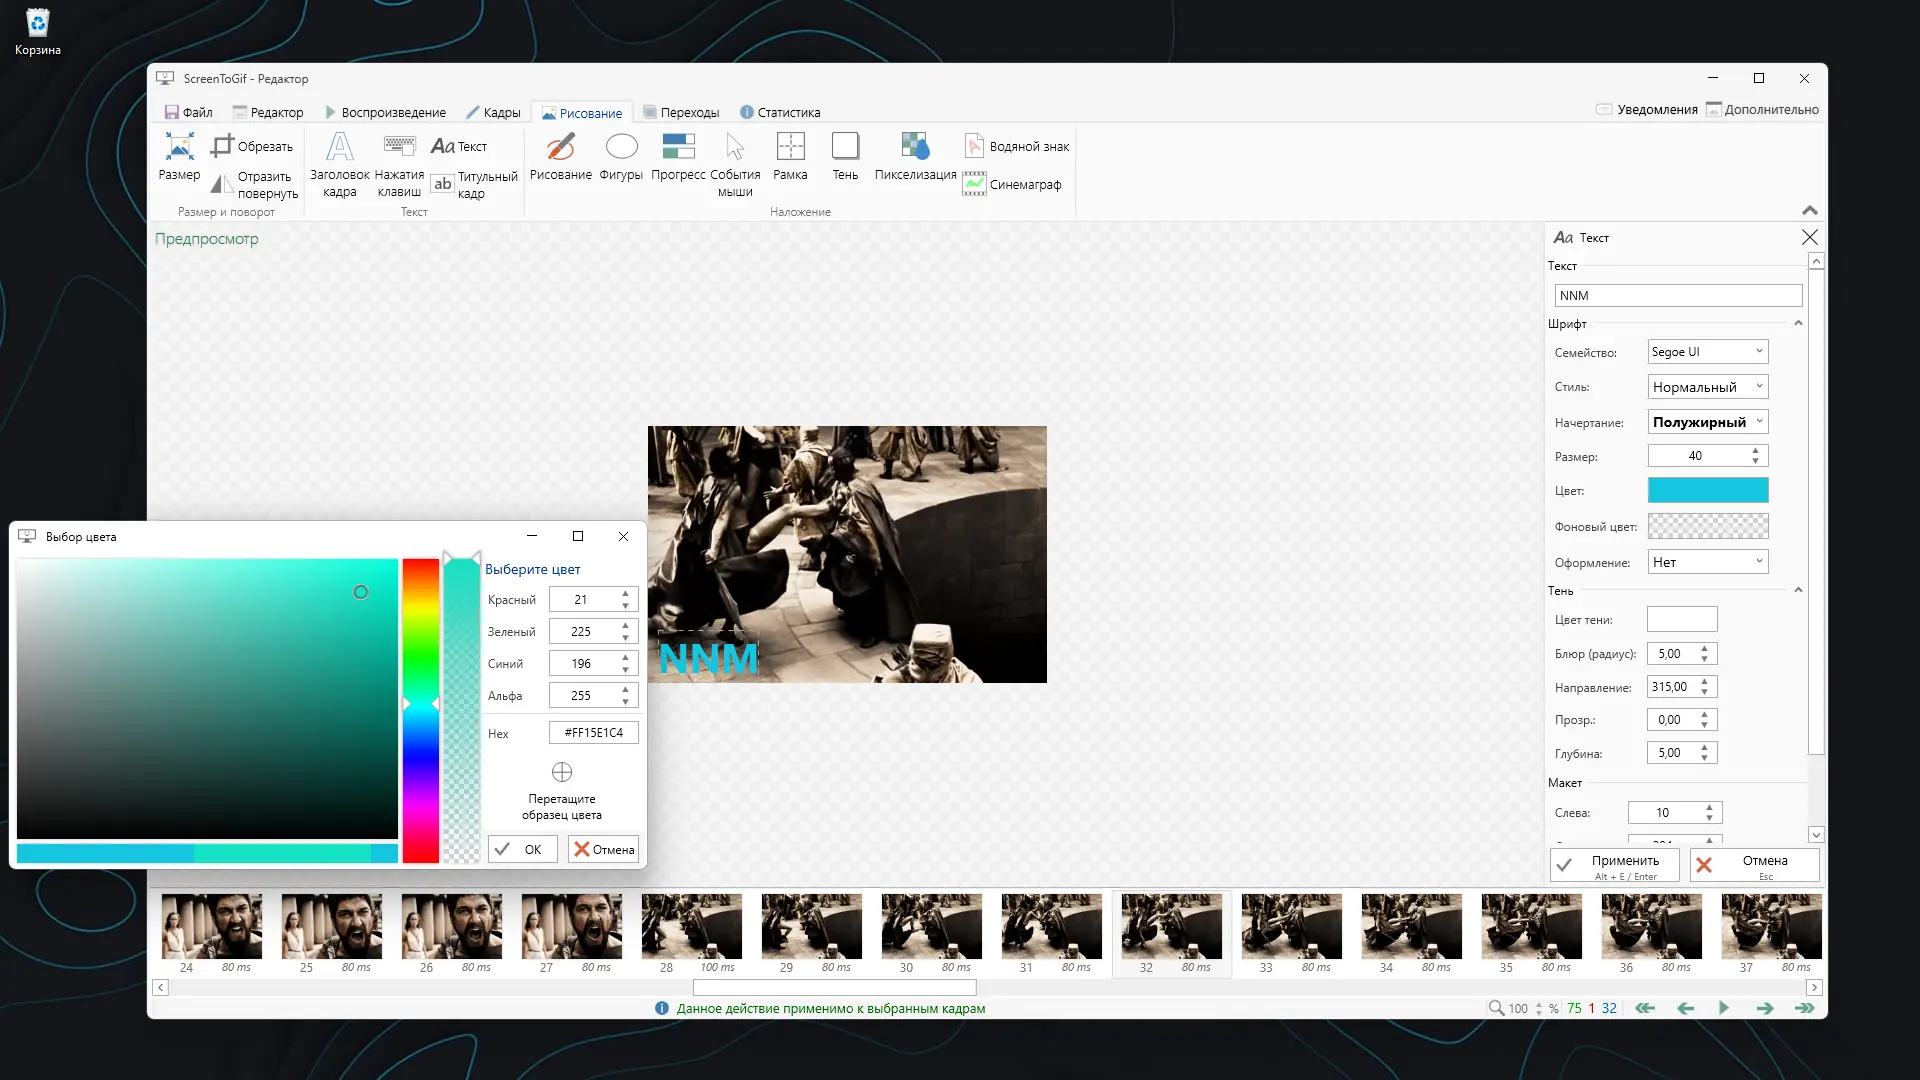This screenshot has width=1920, height=1080.
Task: Collapse the Шрифт font section
Action: pos(1798,323)
